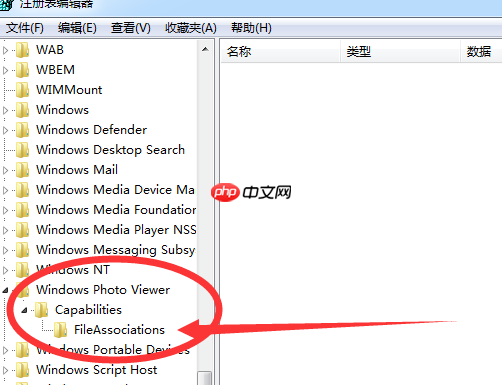The width and height of the screenshot is (503, 385).
Task: Select the WAB key label
Action: (x=50, y=50)
